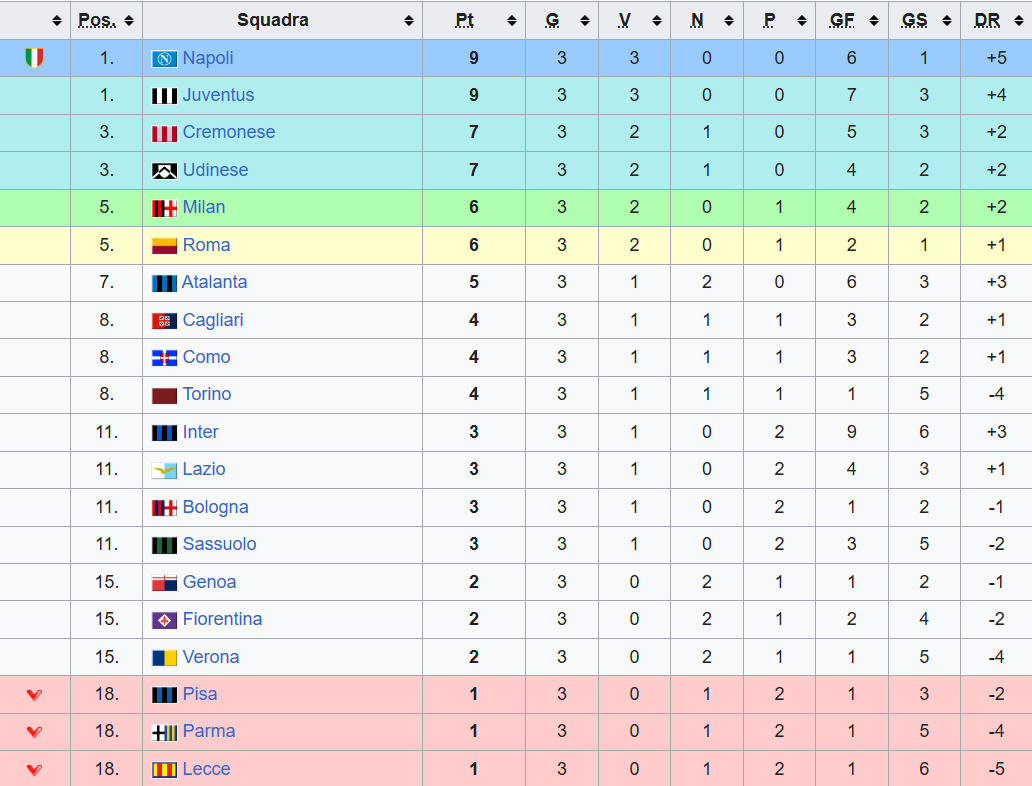Open the Lecce team link
The width and height of the screenshot is (1032, 786).
pos(207,769)
